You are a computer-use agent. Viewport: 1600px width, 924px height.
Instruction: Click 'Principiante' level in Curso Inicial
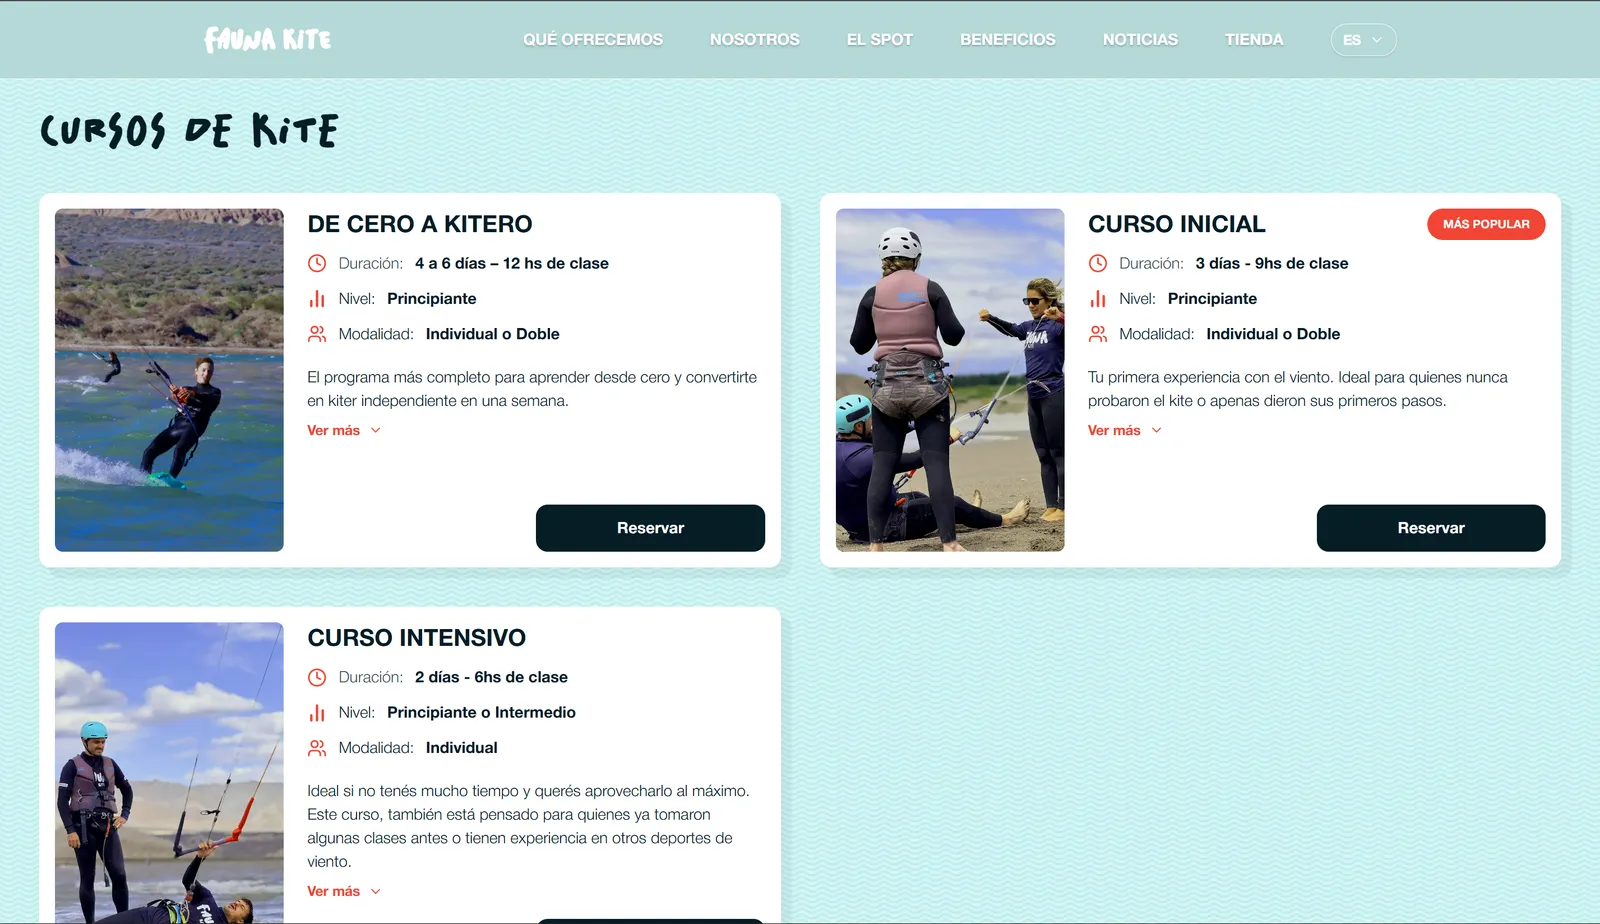pyautogui.click(x=1213, y=298)
